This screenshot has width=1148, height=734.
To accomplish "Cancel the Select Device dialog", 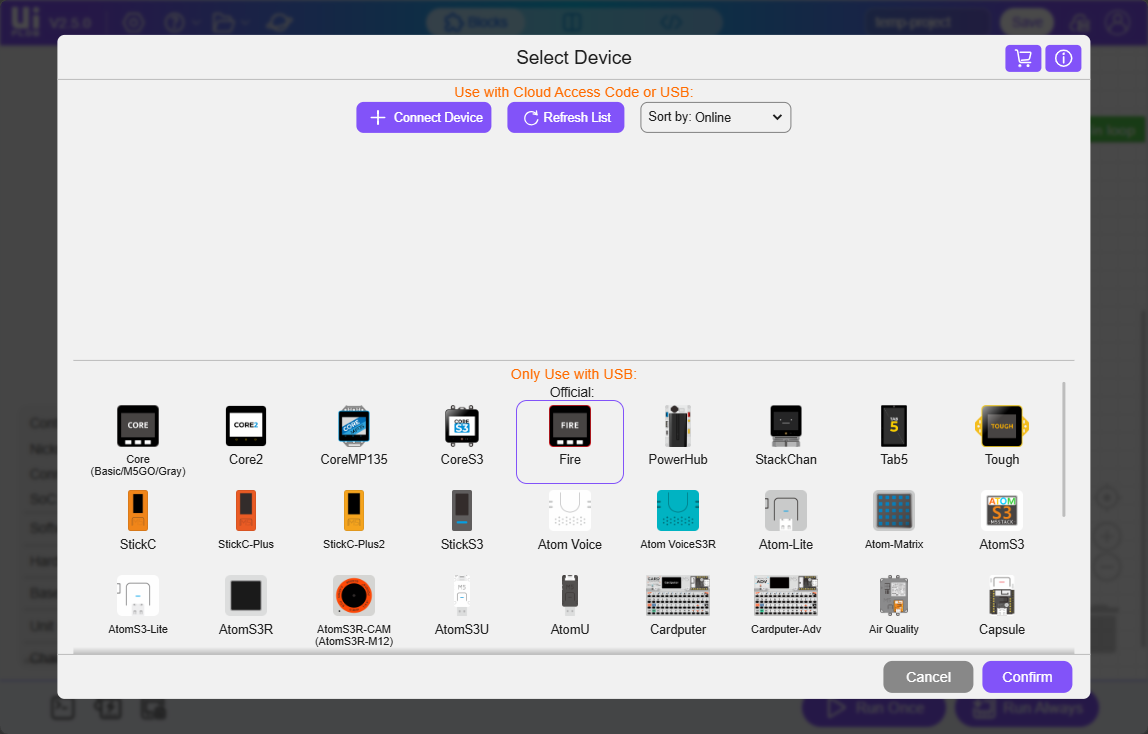I will click(x=928, y=677).
